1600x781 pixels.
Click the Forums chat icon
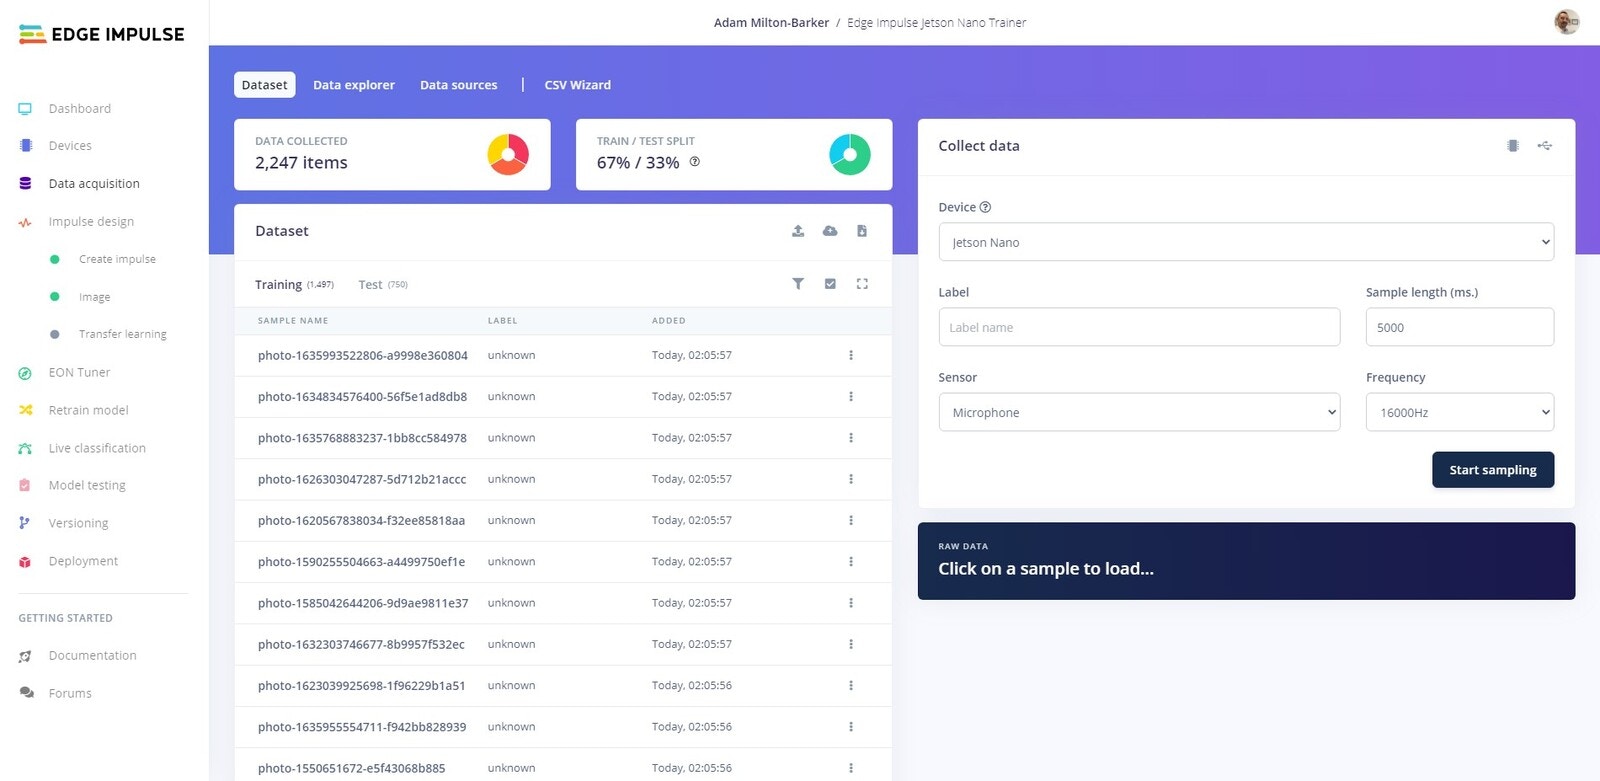point(27,693)
